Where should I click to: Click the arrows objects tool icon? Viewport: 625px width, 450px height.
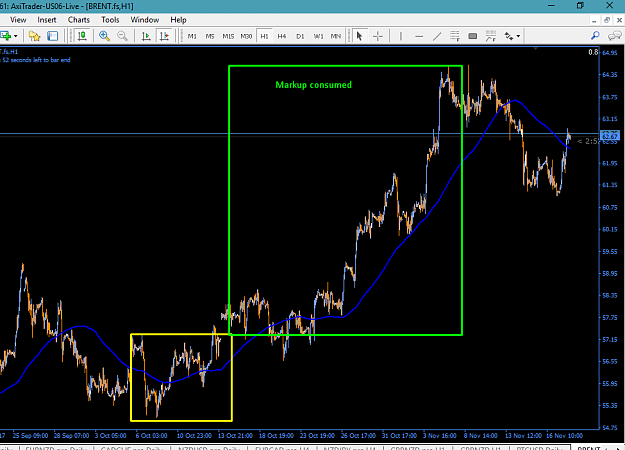tap(509, 36)
